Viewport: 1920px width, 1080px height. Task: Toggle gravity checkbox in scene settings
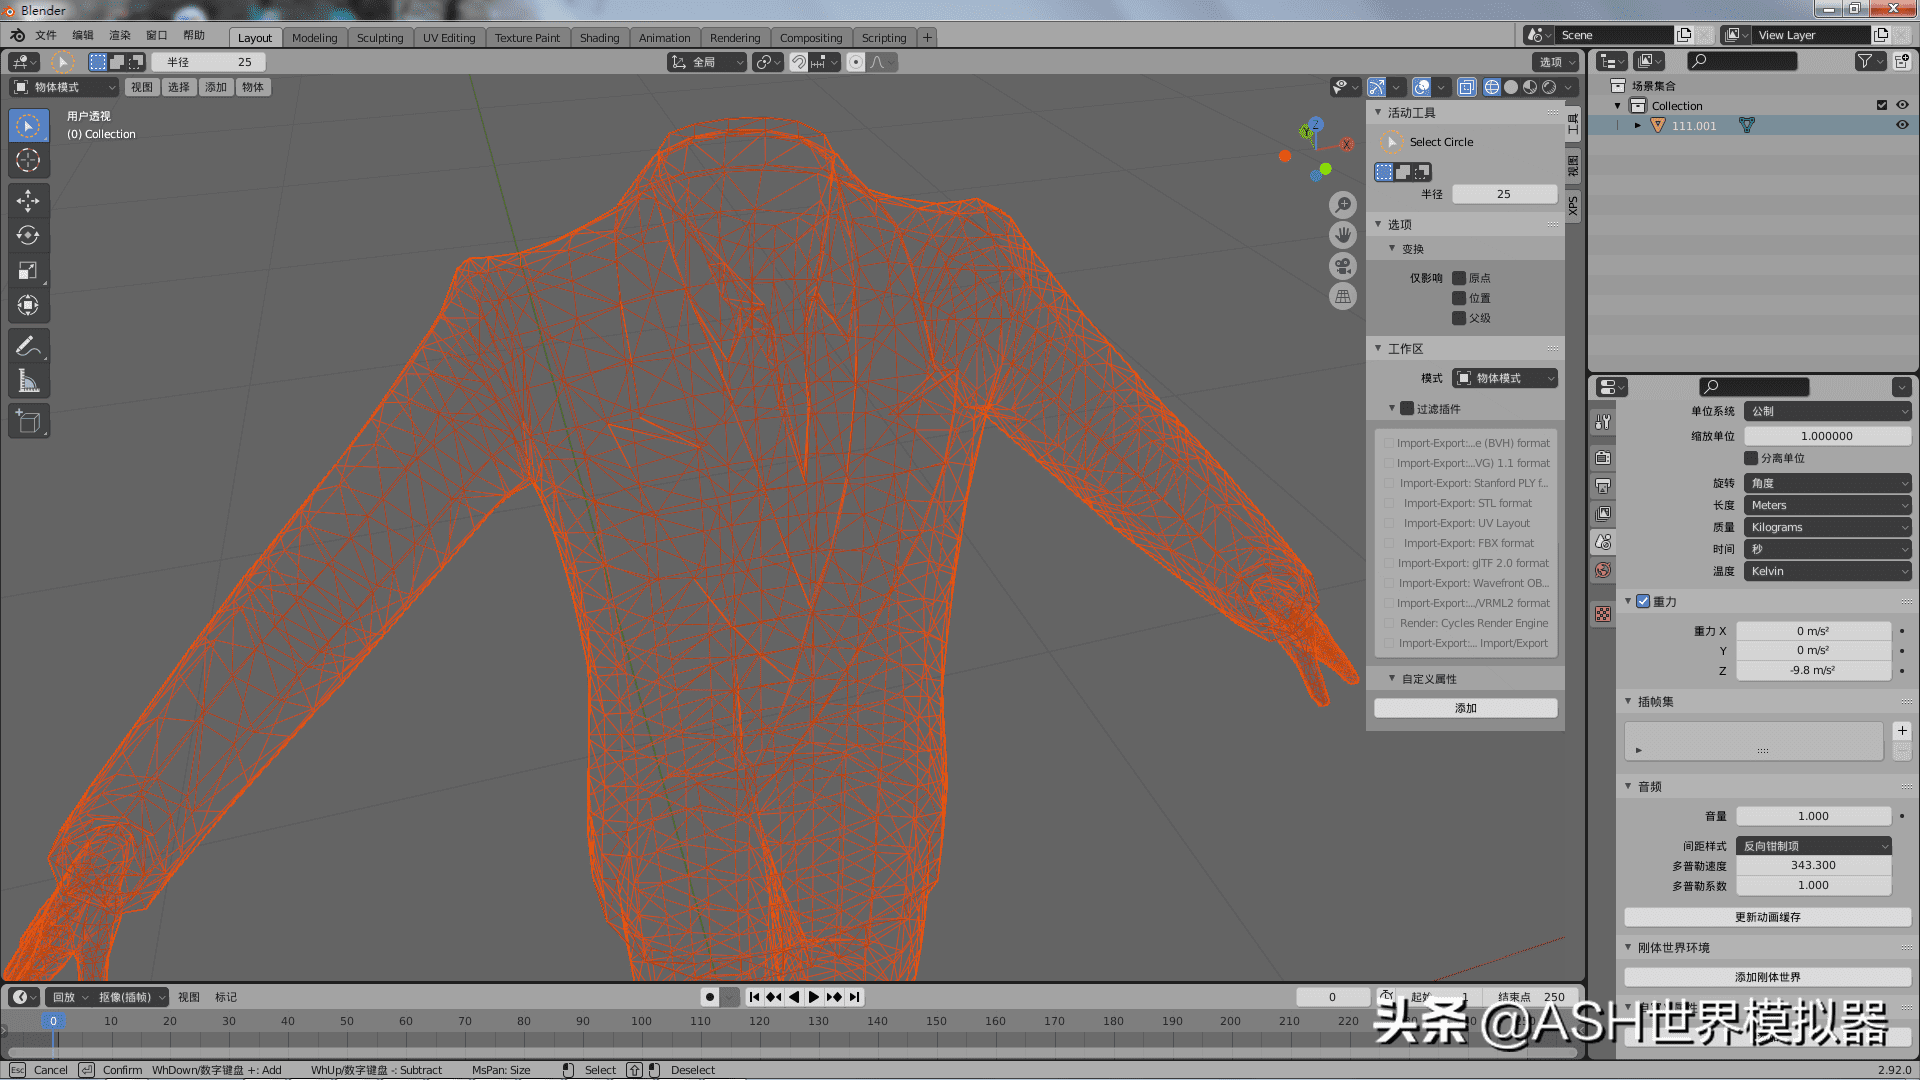coord(1644,600)
